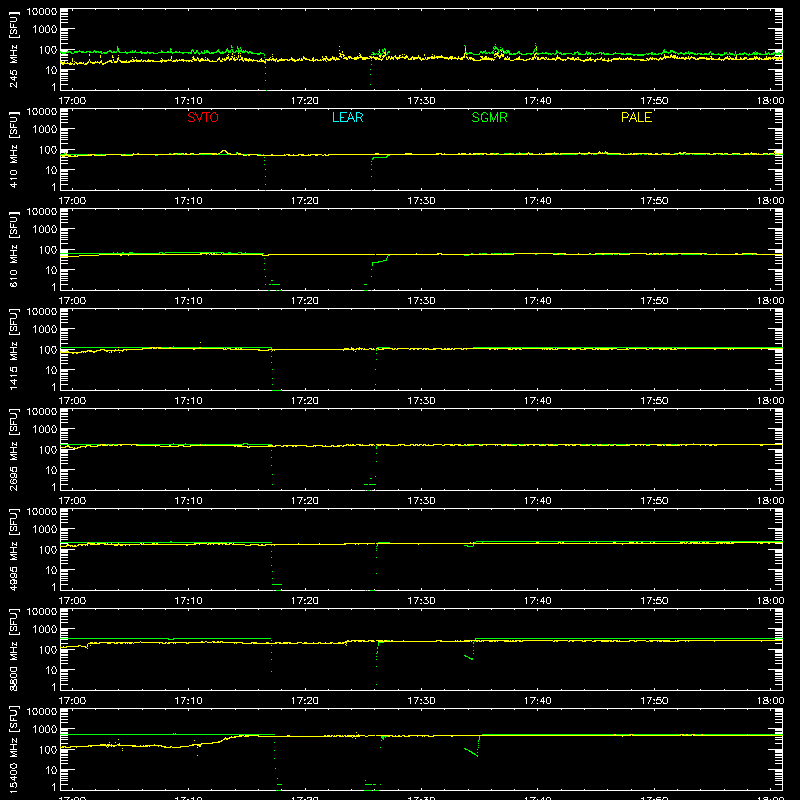Click 17:20 tick under the 245 MHz plot
Image resolution: width=800 pixels, height=800 pixels.
point(305,101)
